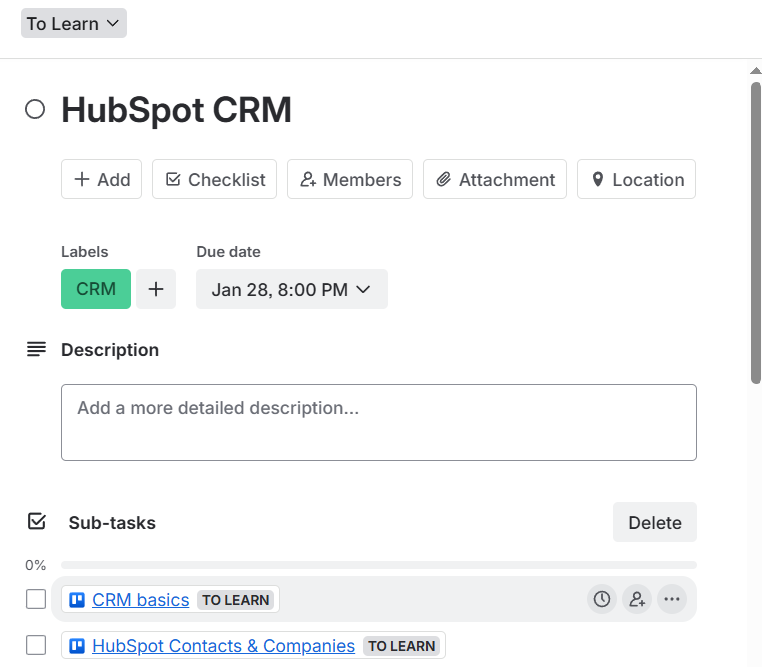This screenshot has height=667, width=762.
Task: Click the 0% progress text
Action: [x=35, y=565]
